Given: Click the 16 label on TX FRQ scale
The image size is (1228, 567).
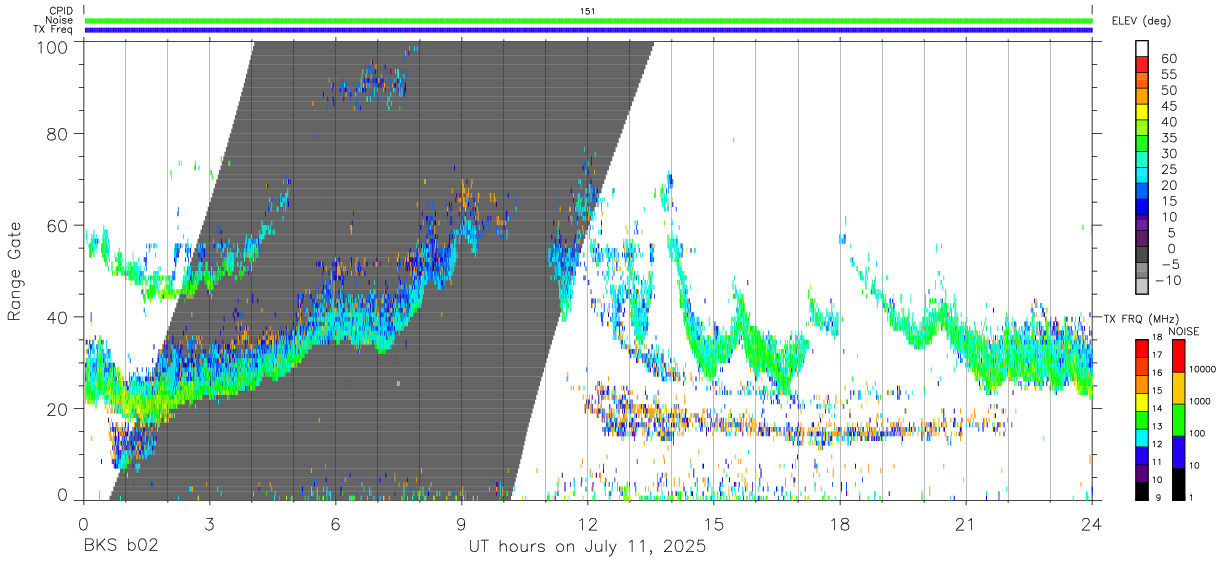Looking at the screenshot, I should (1158, 373).
